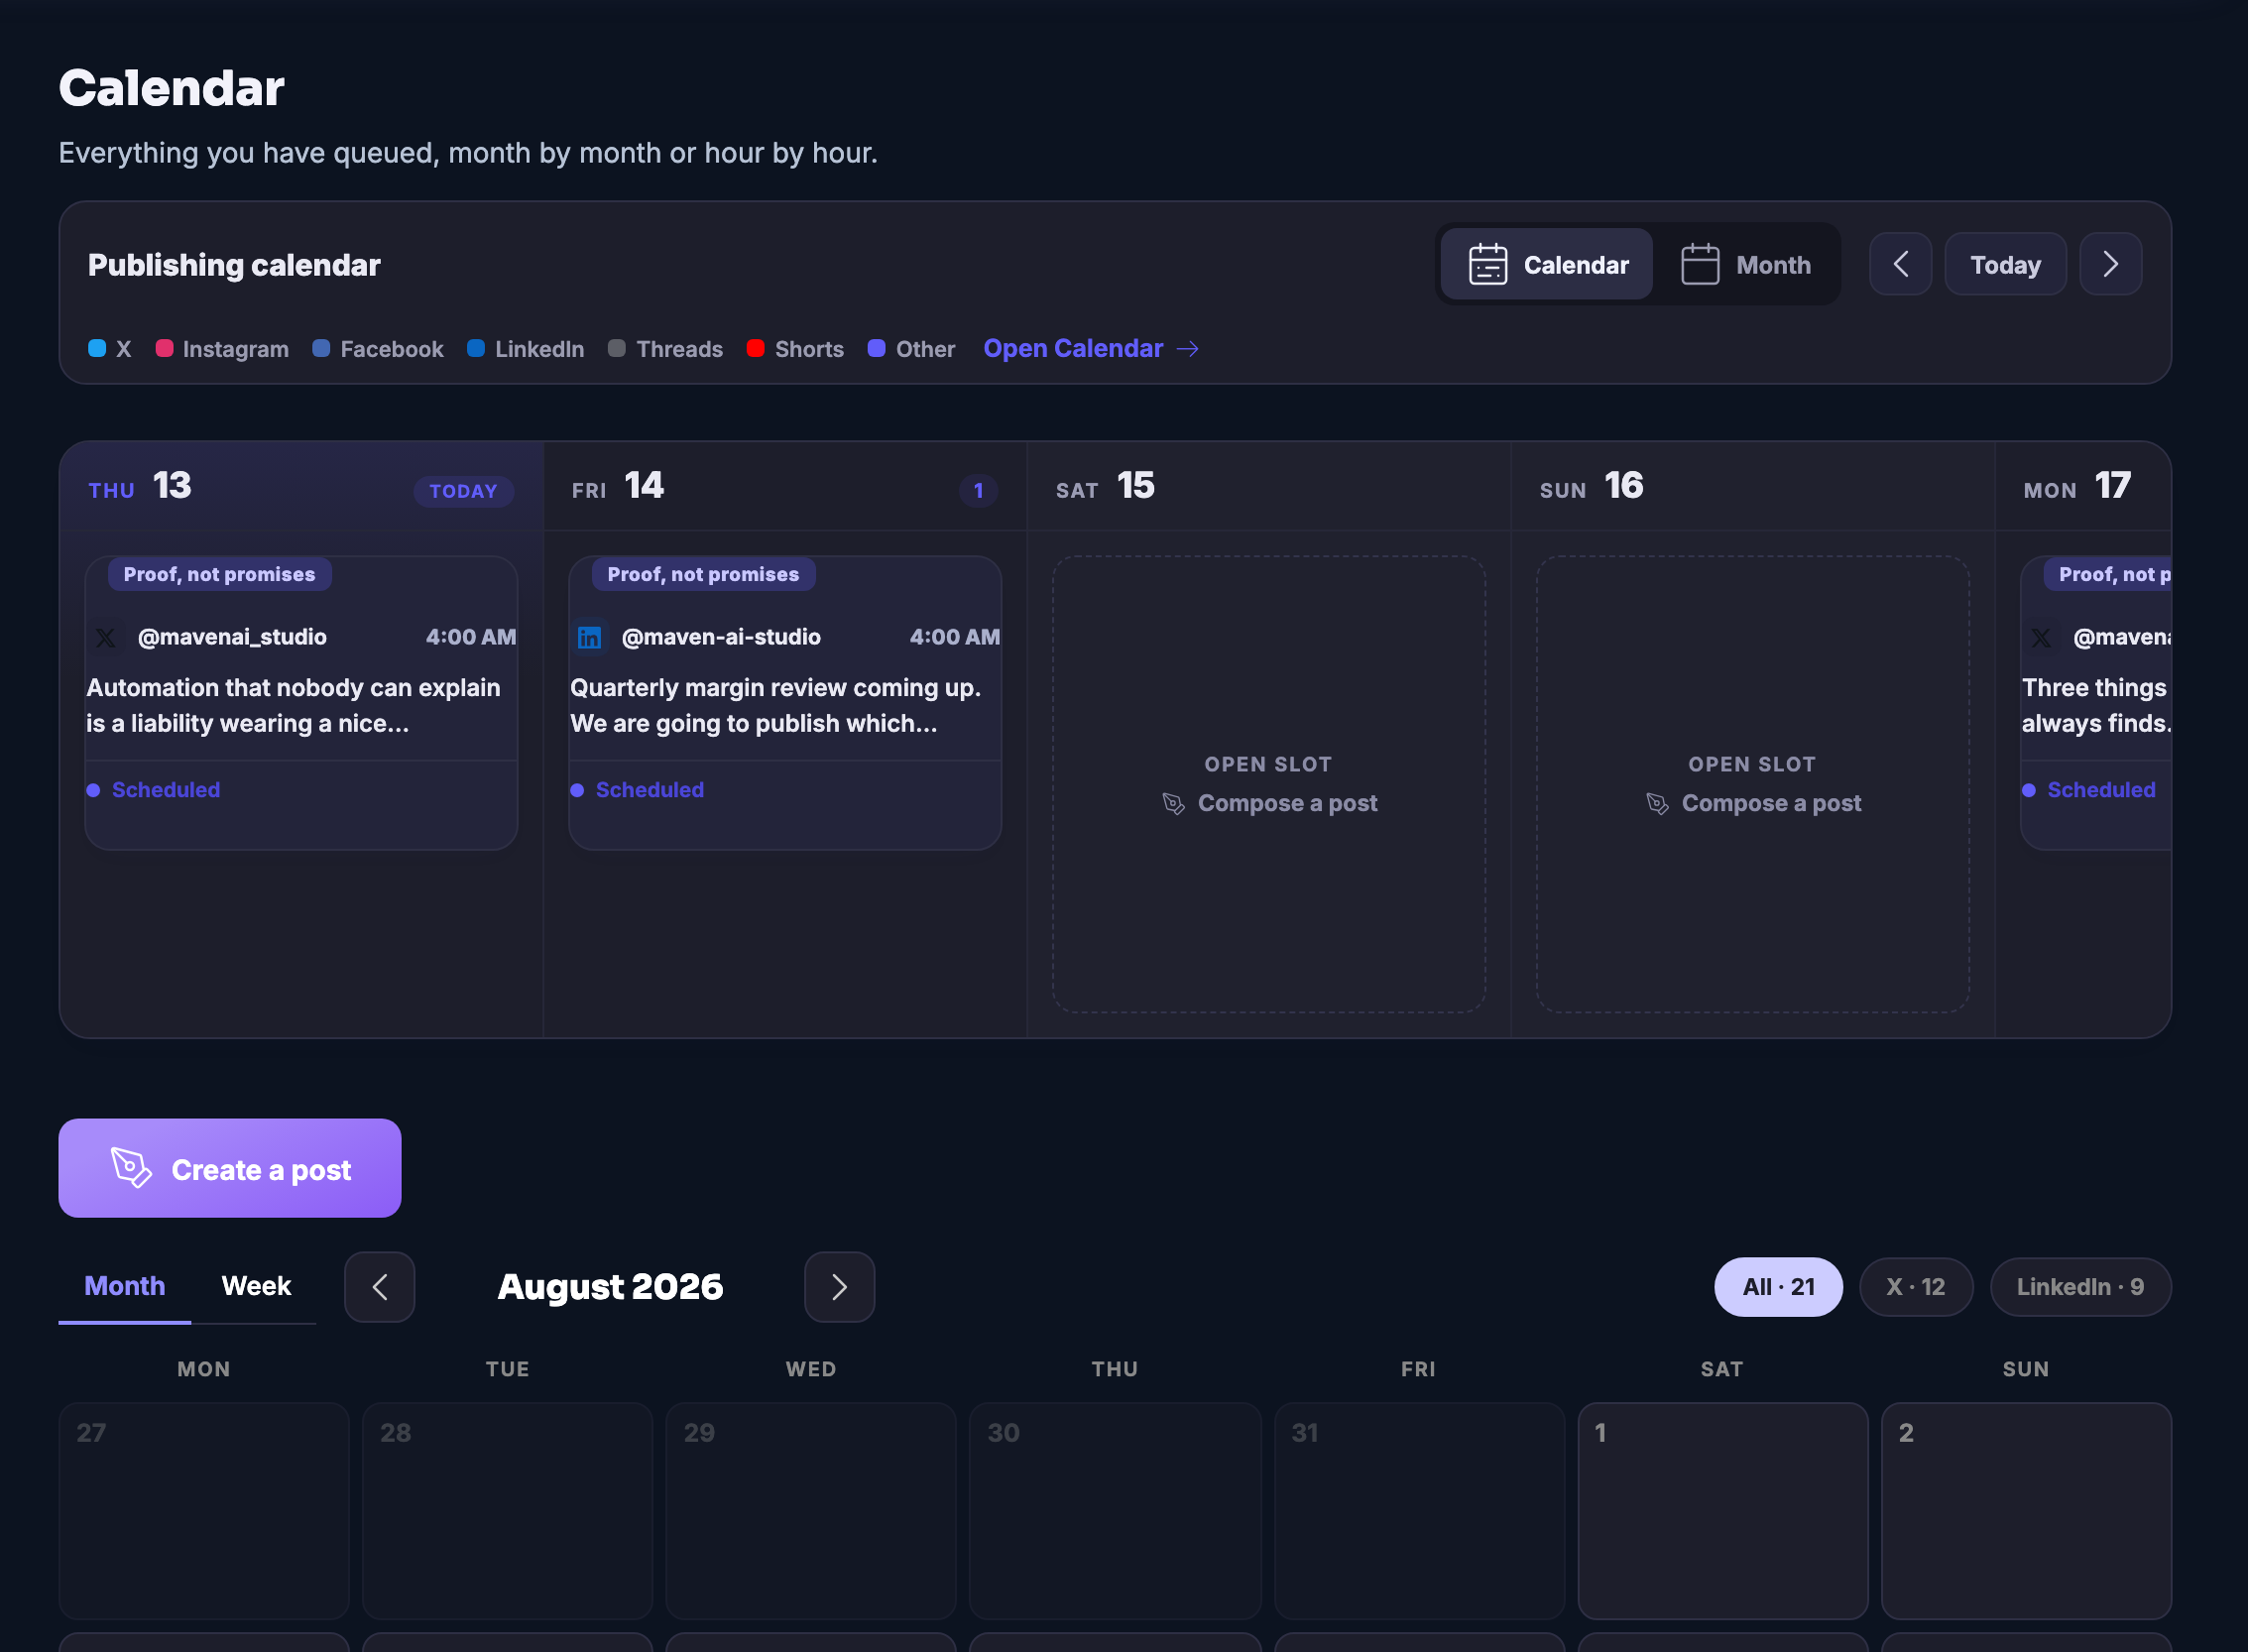Switch to the Calendar view toggle

click(x=1547, y=265)
